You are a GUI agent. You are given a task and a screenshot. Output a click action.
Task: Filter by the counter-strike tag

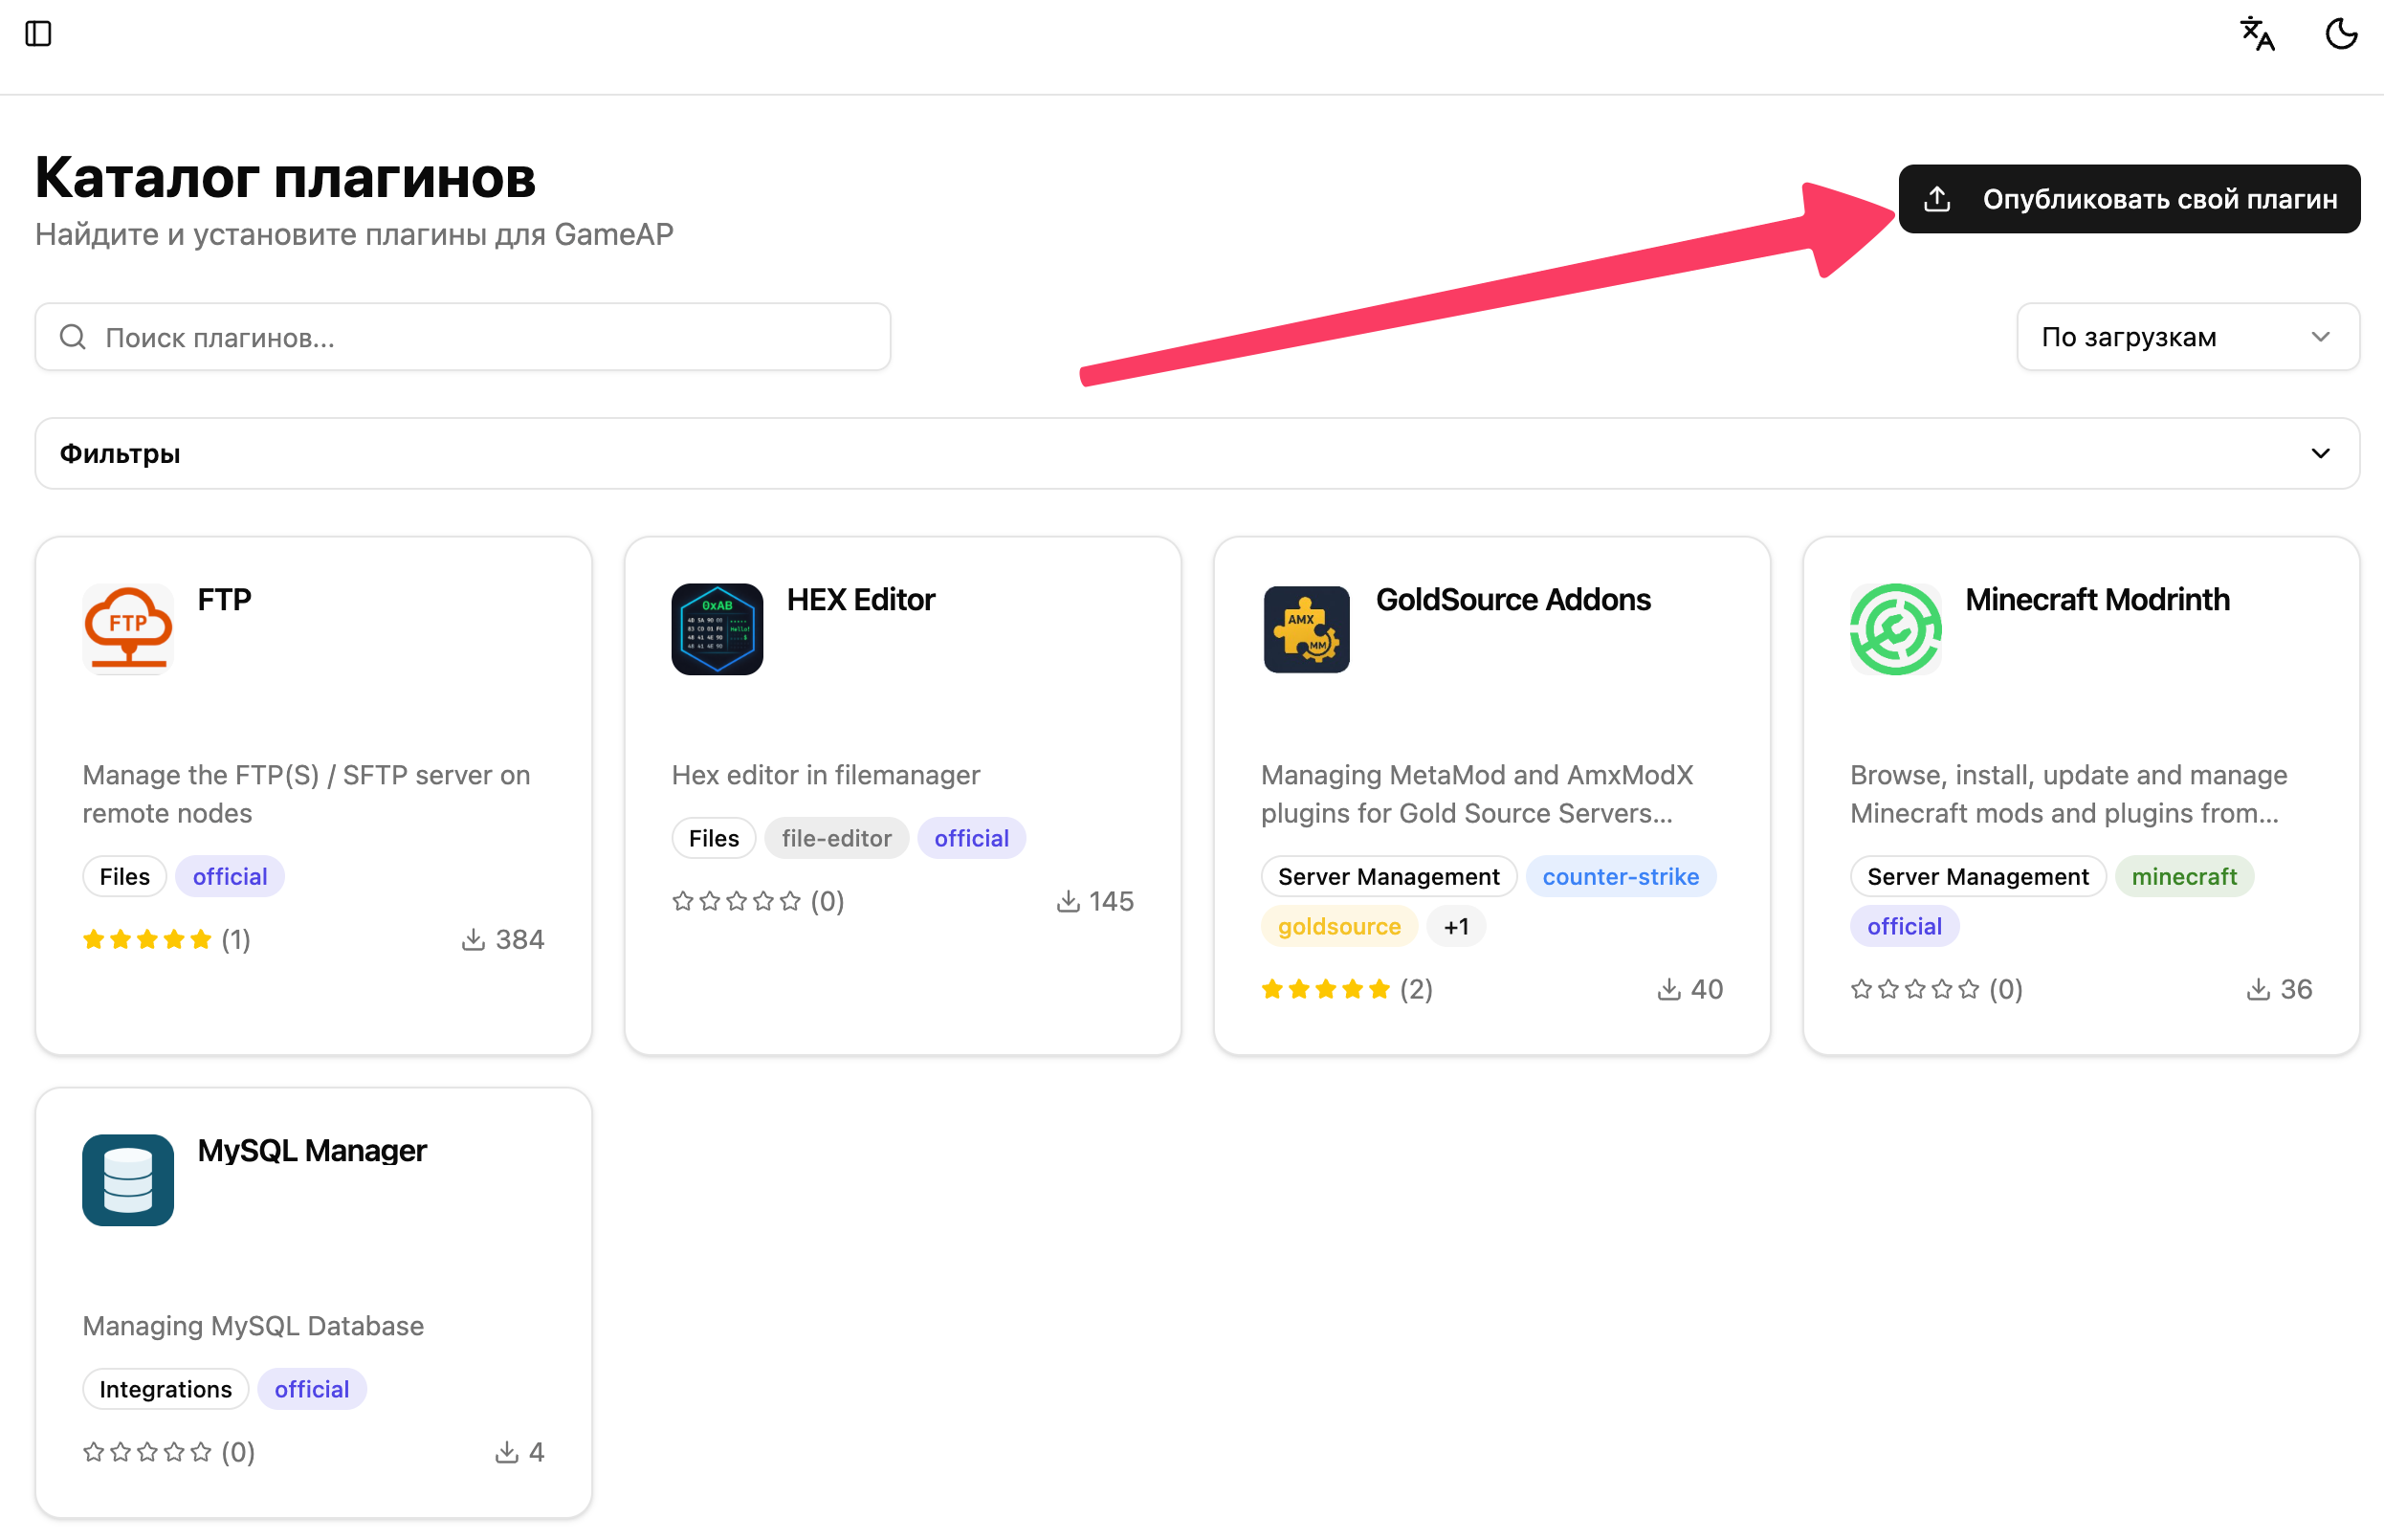click(1620, 876)
